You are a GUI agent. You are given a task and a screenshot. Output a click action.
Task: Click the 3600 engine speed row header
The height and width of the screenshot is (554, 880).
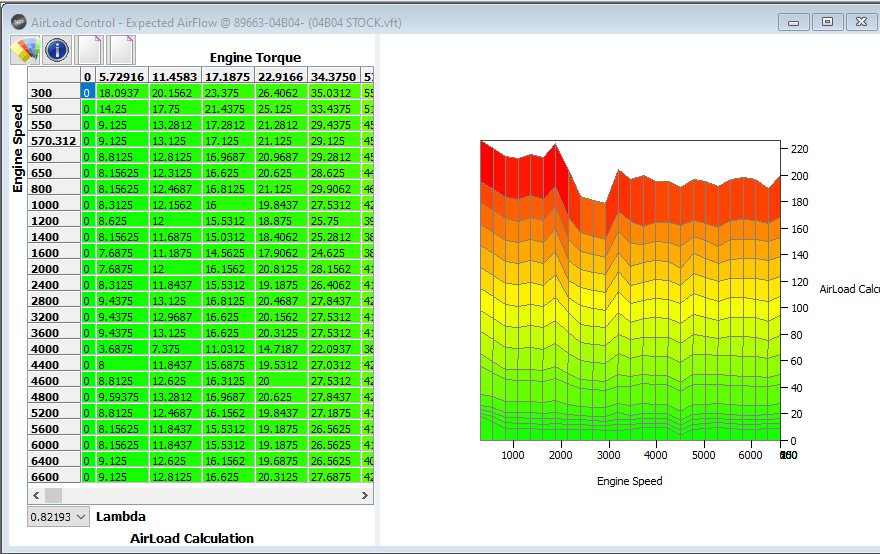click(54, 333)
